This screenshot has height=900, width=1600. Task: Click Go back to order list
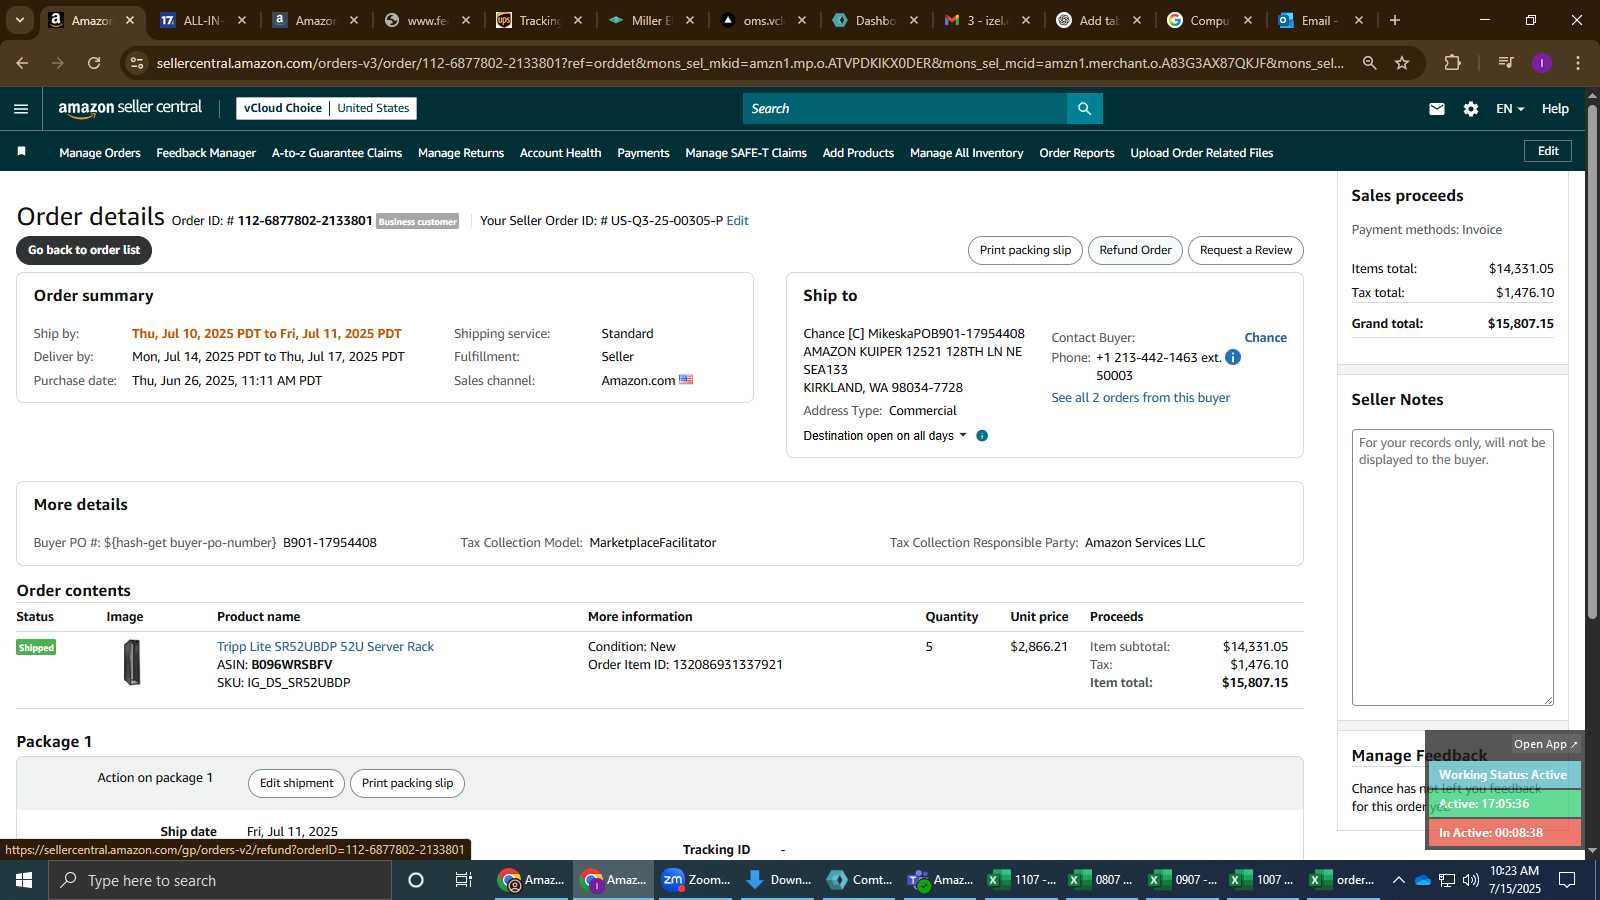pos(84,250)
